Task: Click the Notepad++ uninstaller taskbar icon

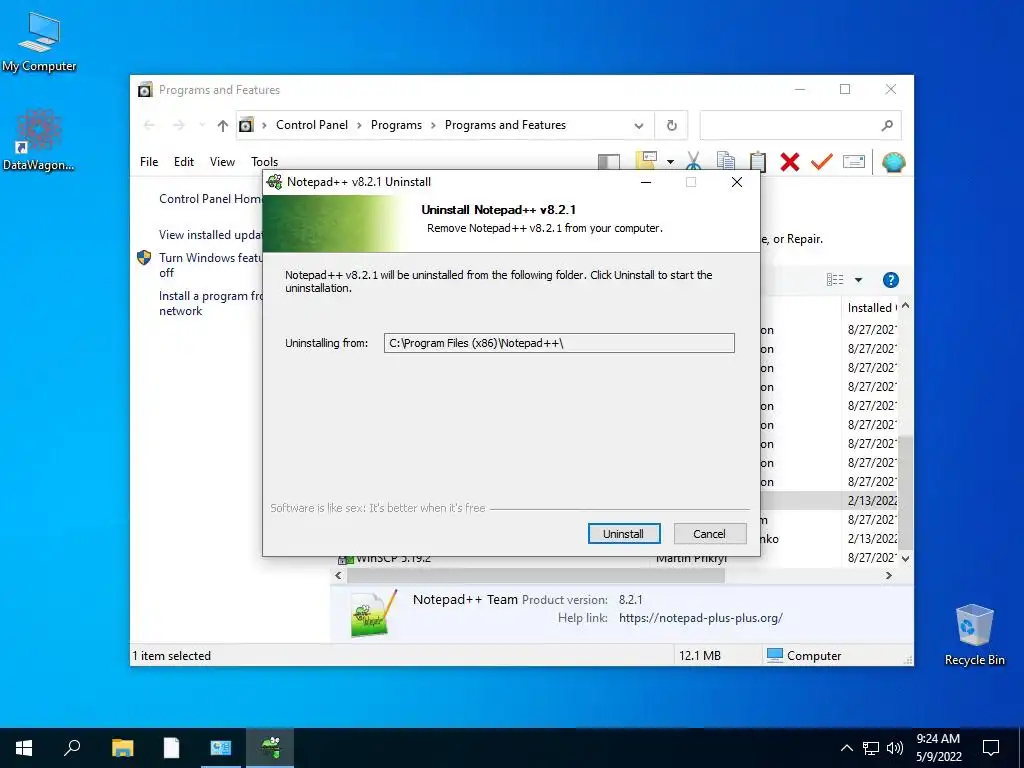Action: 270,748
